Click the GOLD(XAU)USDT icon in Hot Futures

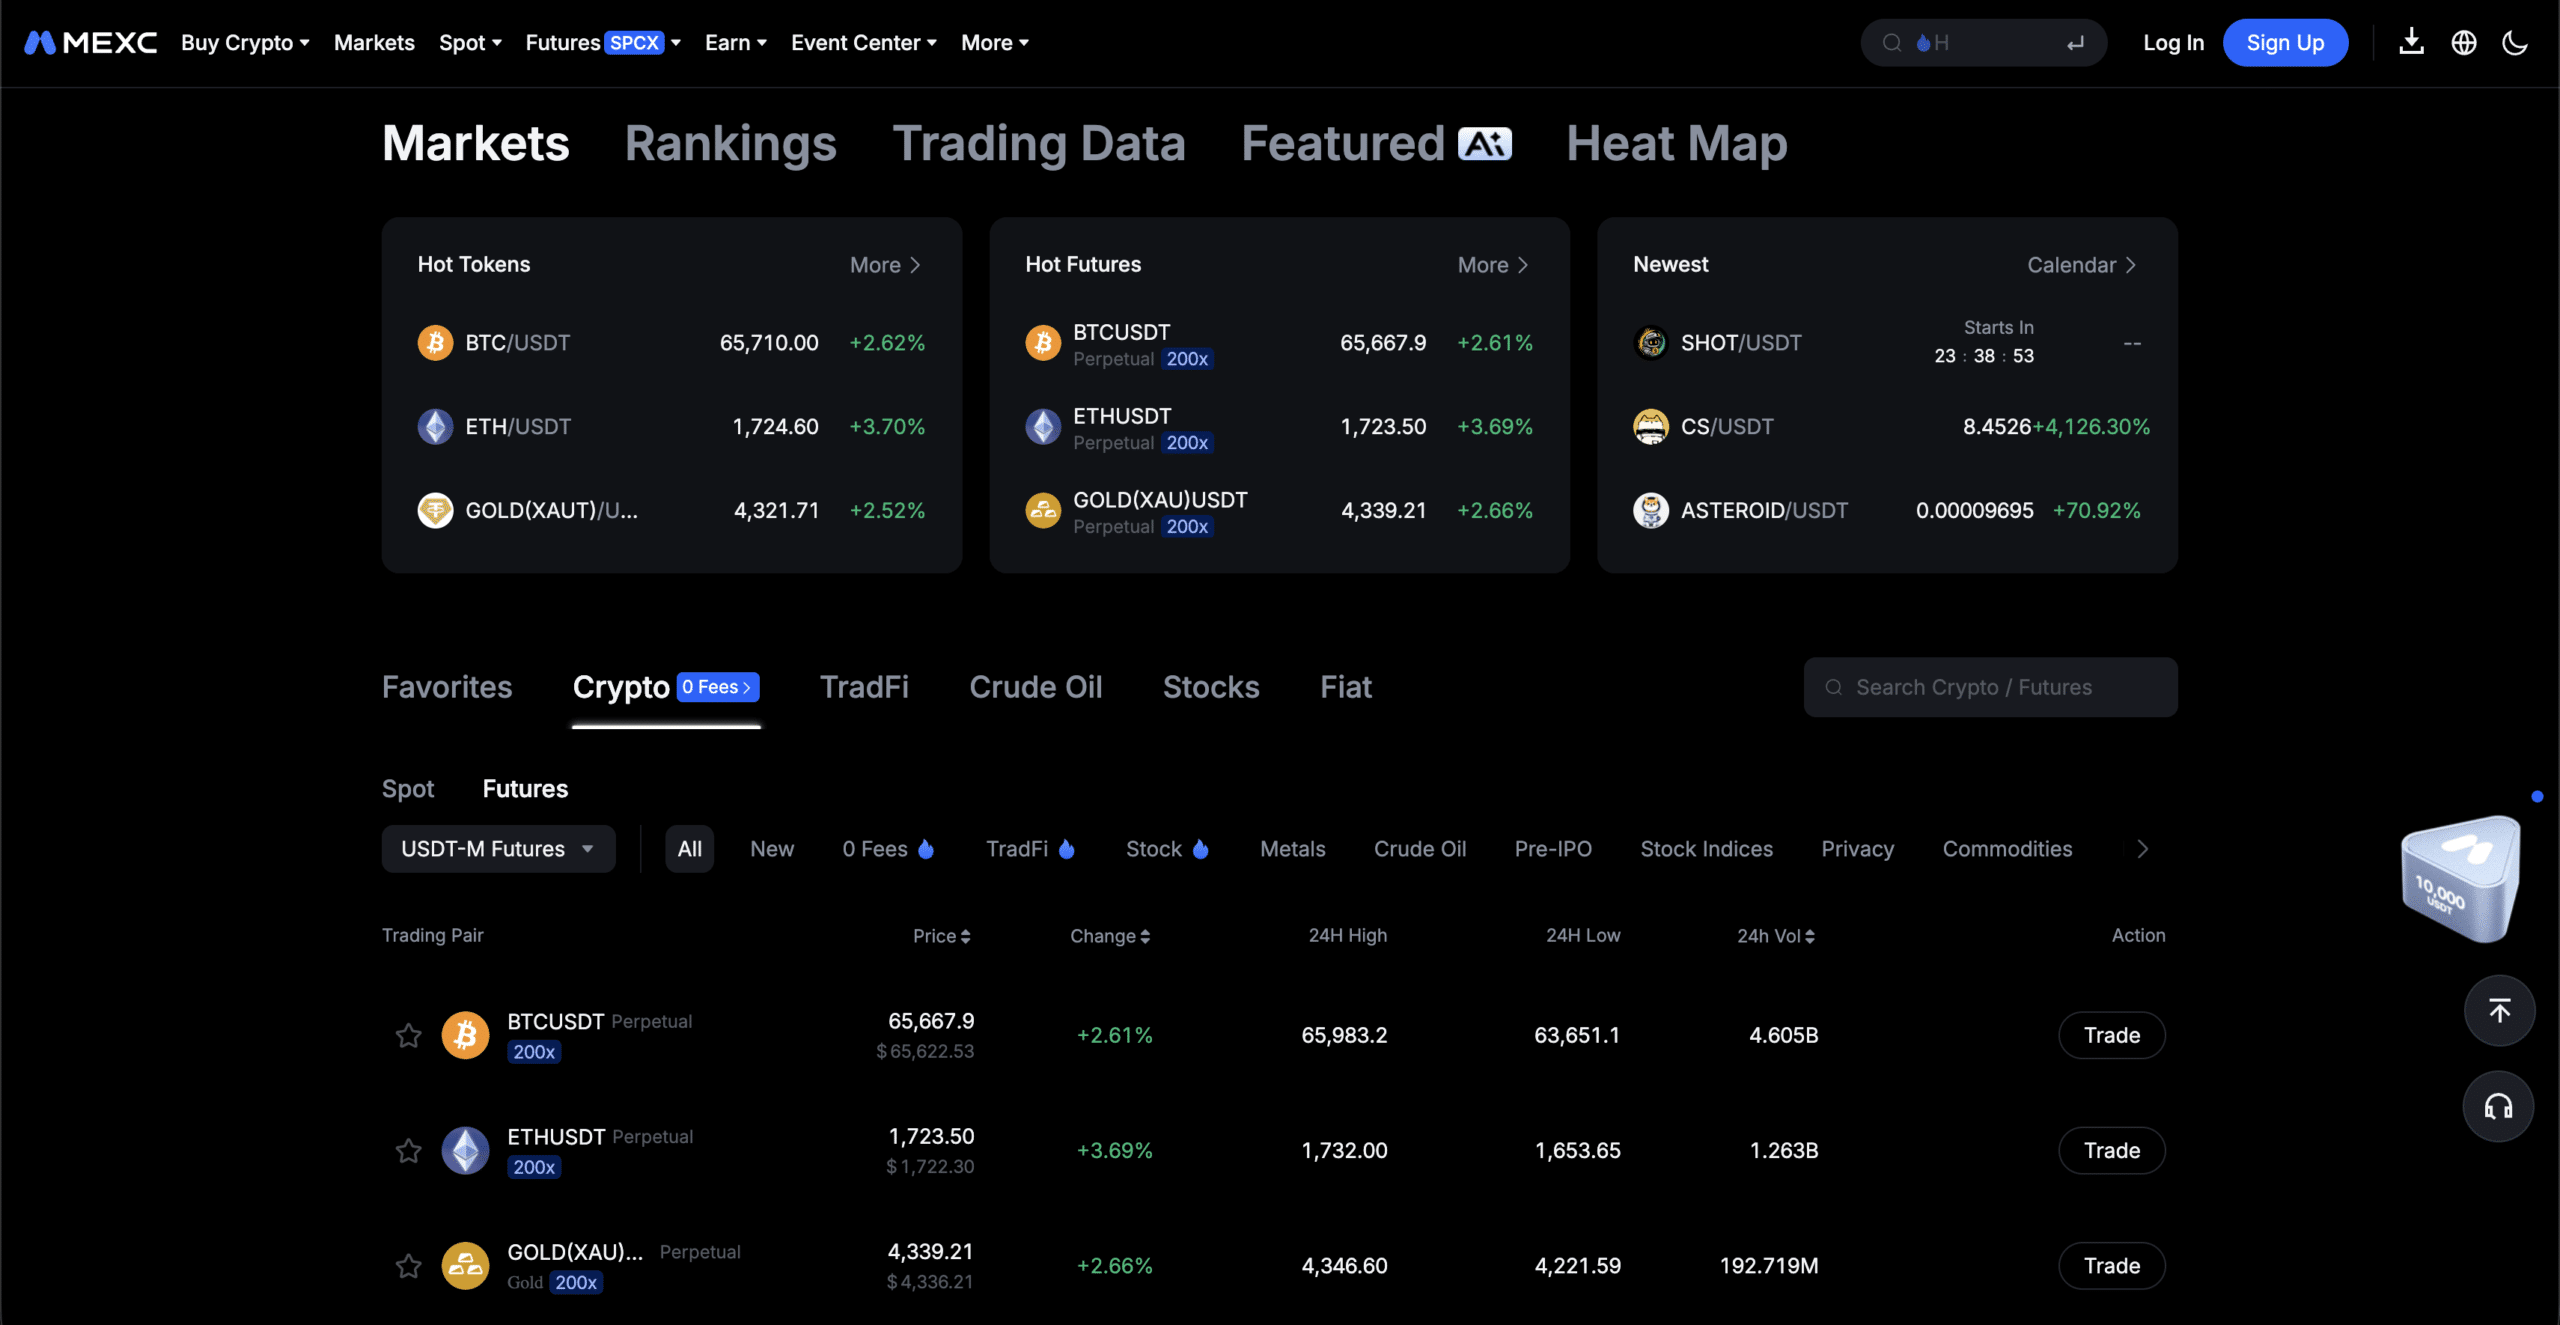click(x=1043, y=511)
